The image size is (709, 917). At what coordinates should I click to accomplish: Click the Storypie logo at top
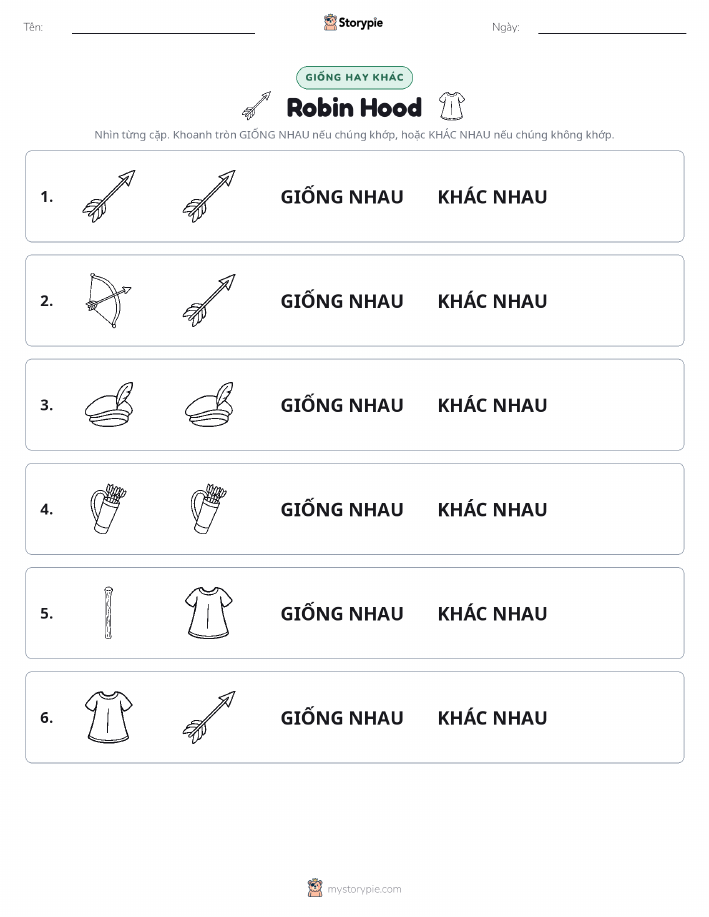click(x=353, y=23)
